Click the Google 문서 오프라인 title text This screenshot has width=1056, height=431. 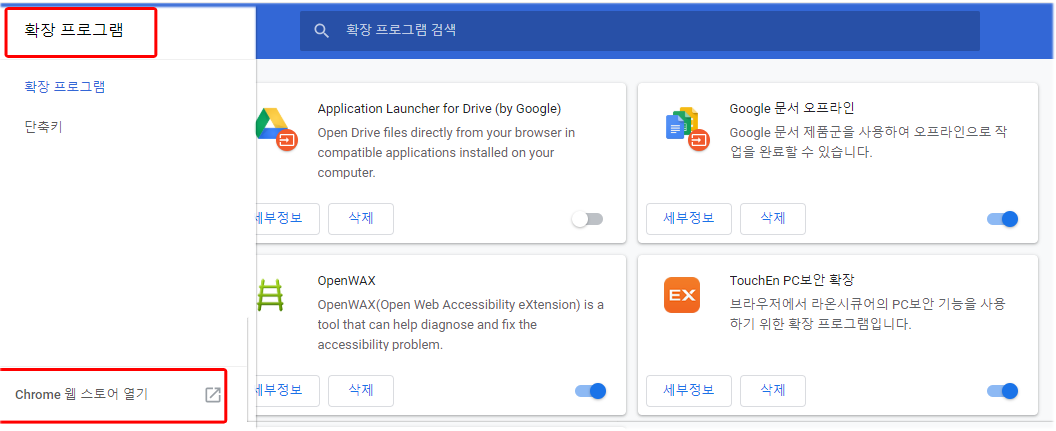pos(792,108)
